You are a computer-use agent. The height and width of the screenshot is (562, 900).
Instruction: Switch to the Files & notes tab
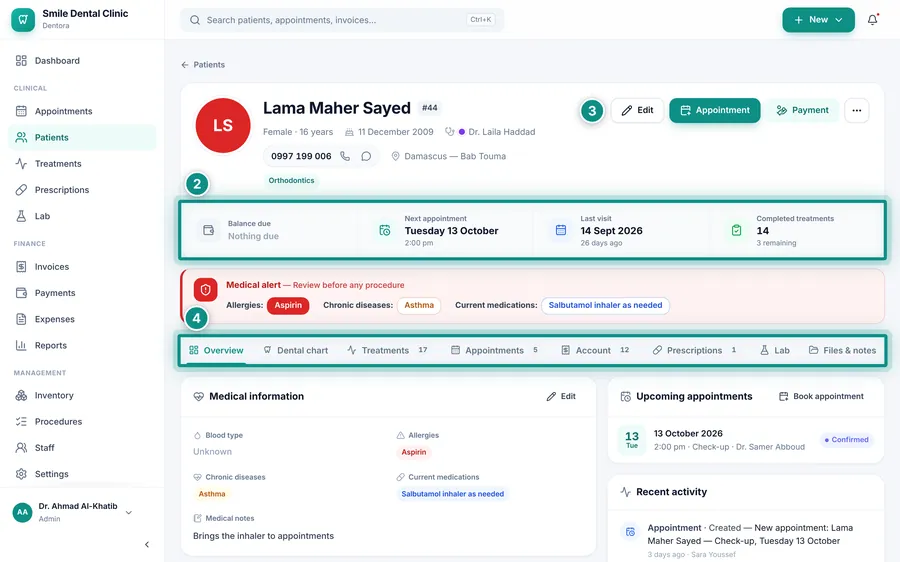click(843, 350)
